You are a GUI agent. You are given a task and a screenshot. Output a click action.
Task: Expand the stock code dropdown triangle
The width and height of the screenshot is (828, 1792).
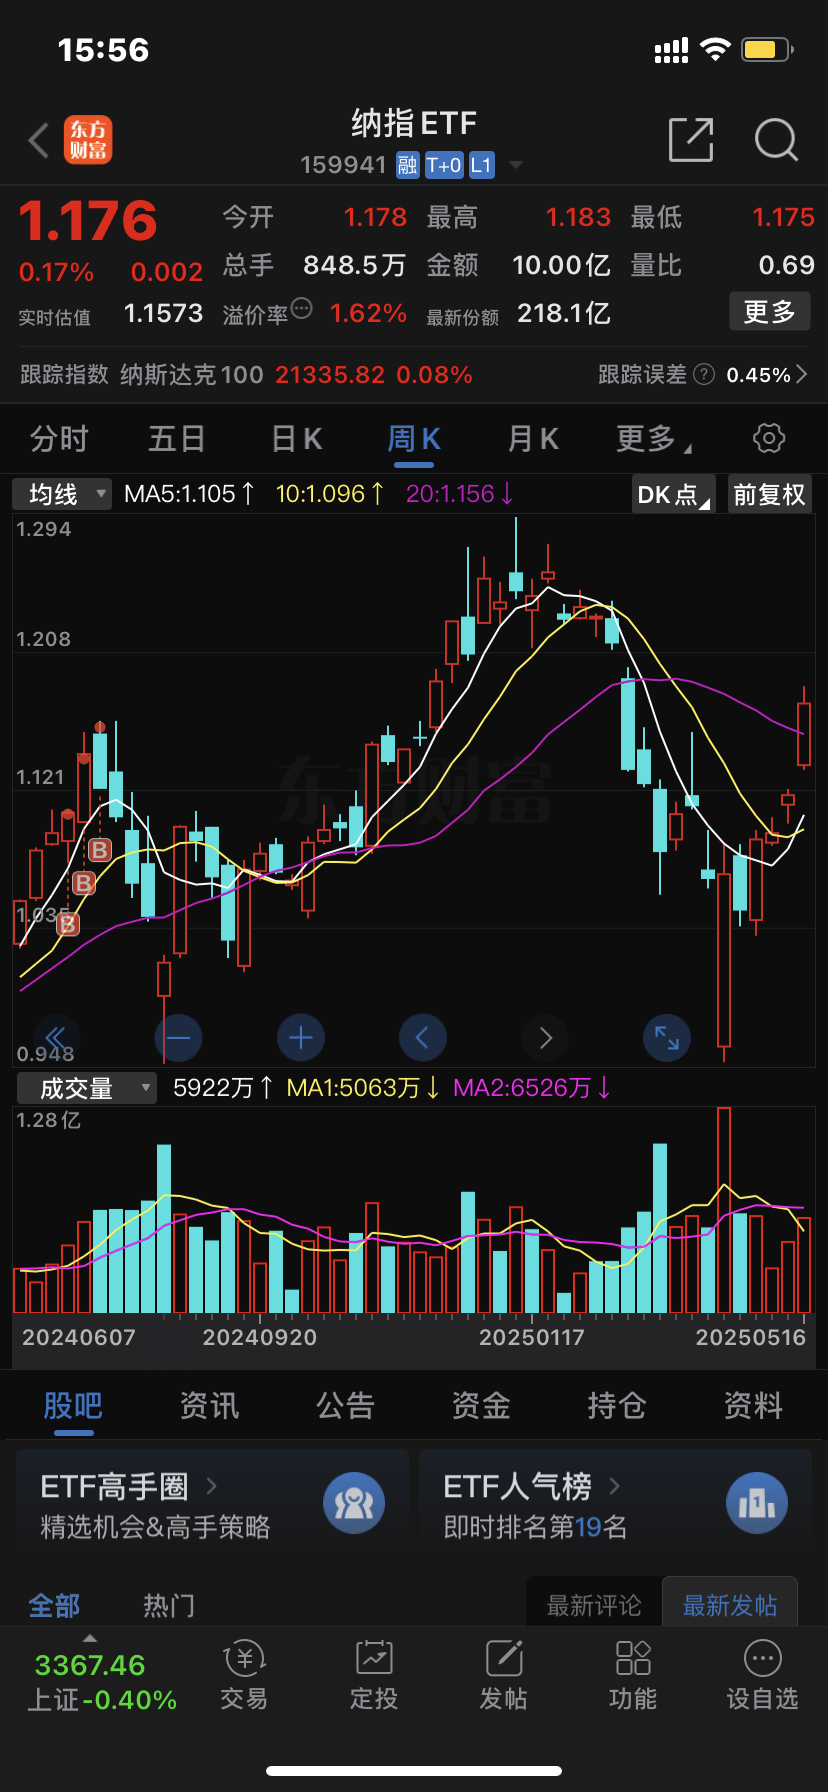(x=516, y=165)
